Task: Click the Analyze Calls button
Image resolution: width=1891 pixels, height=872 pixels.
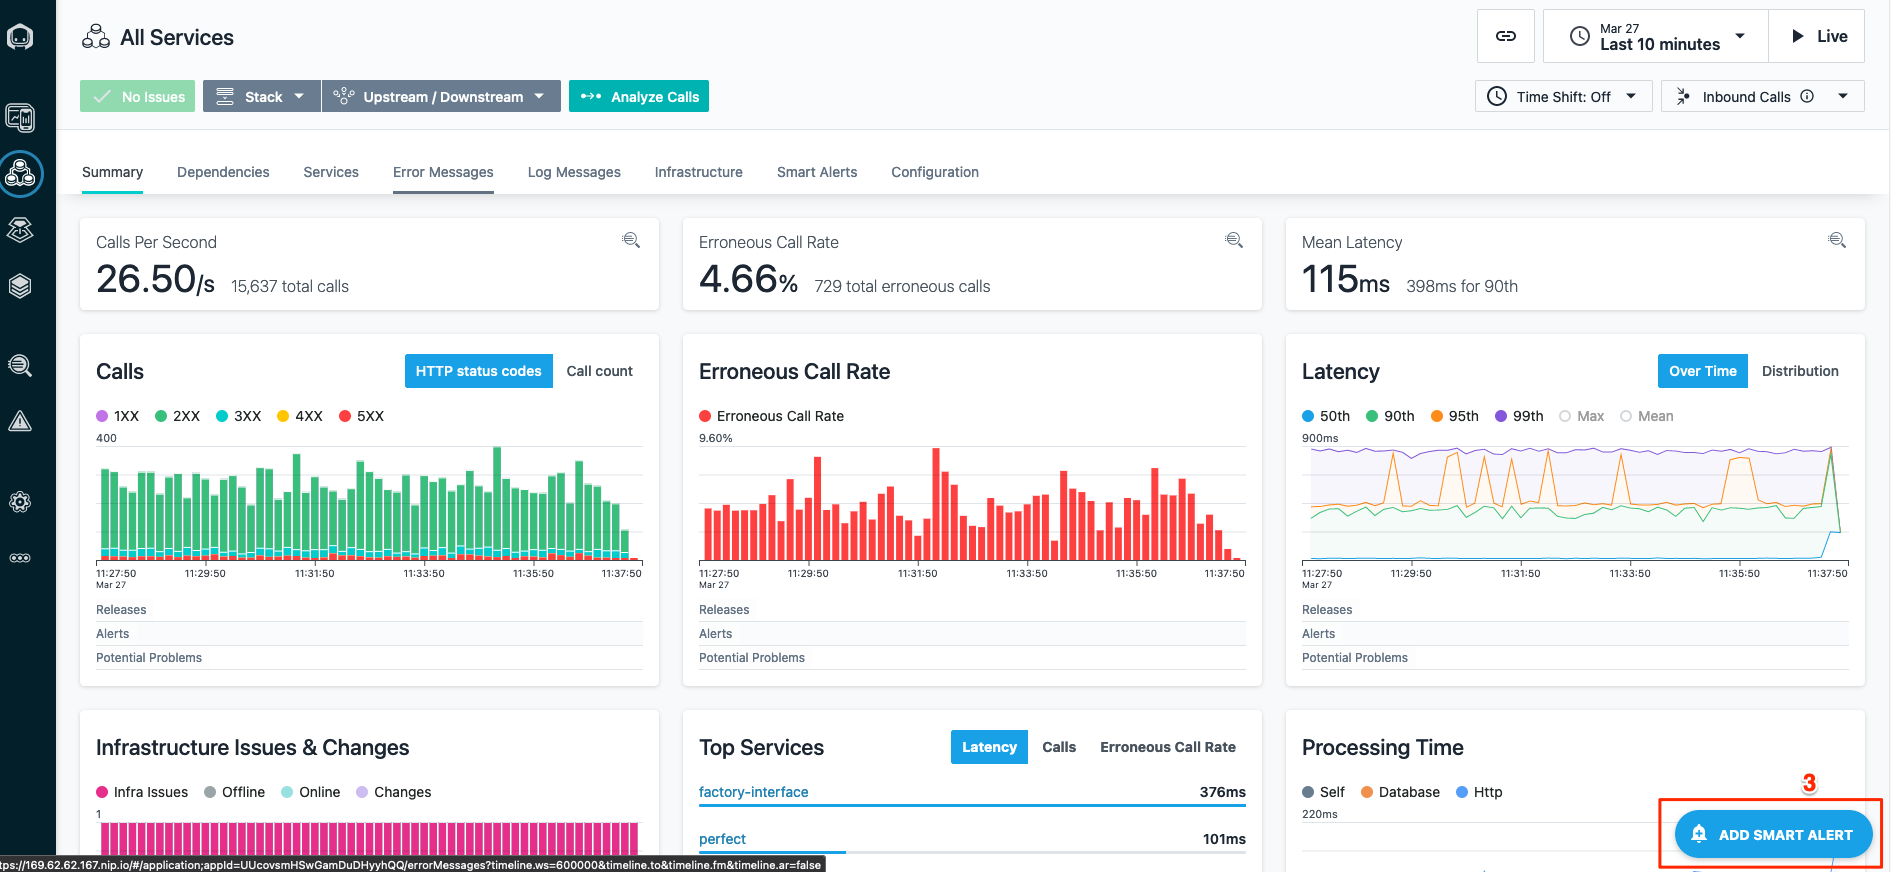Action: coord(639,96)
